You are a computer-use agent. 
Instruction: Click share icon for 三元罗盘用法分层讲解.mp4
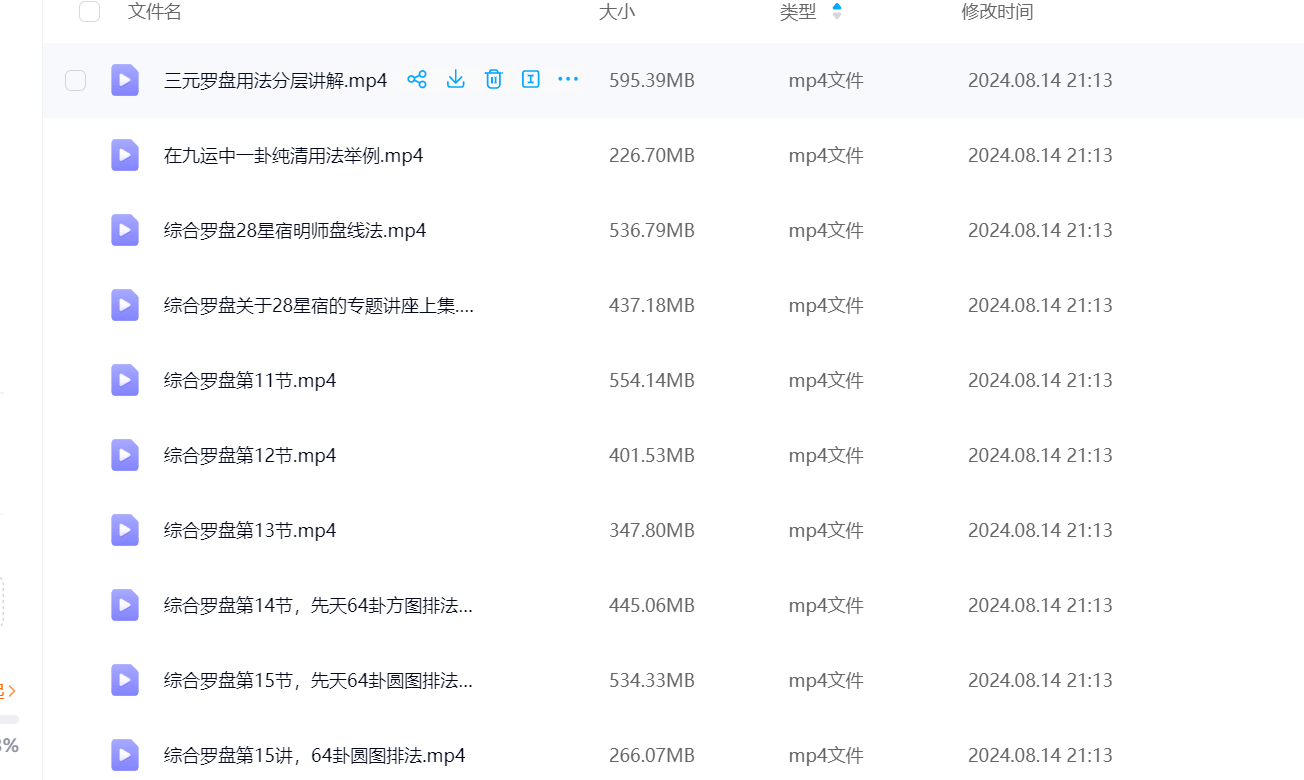[417, 80]
